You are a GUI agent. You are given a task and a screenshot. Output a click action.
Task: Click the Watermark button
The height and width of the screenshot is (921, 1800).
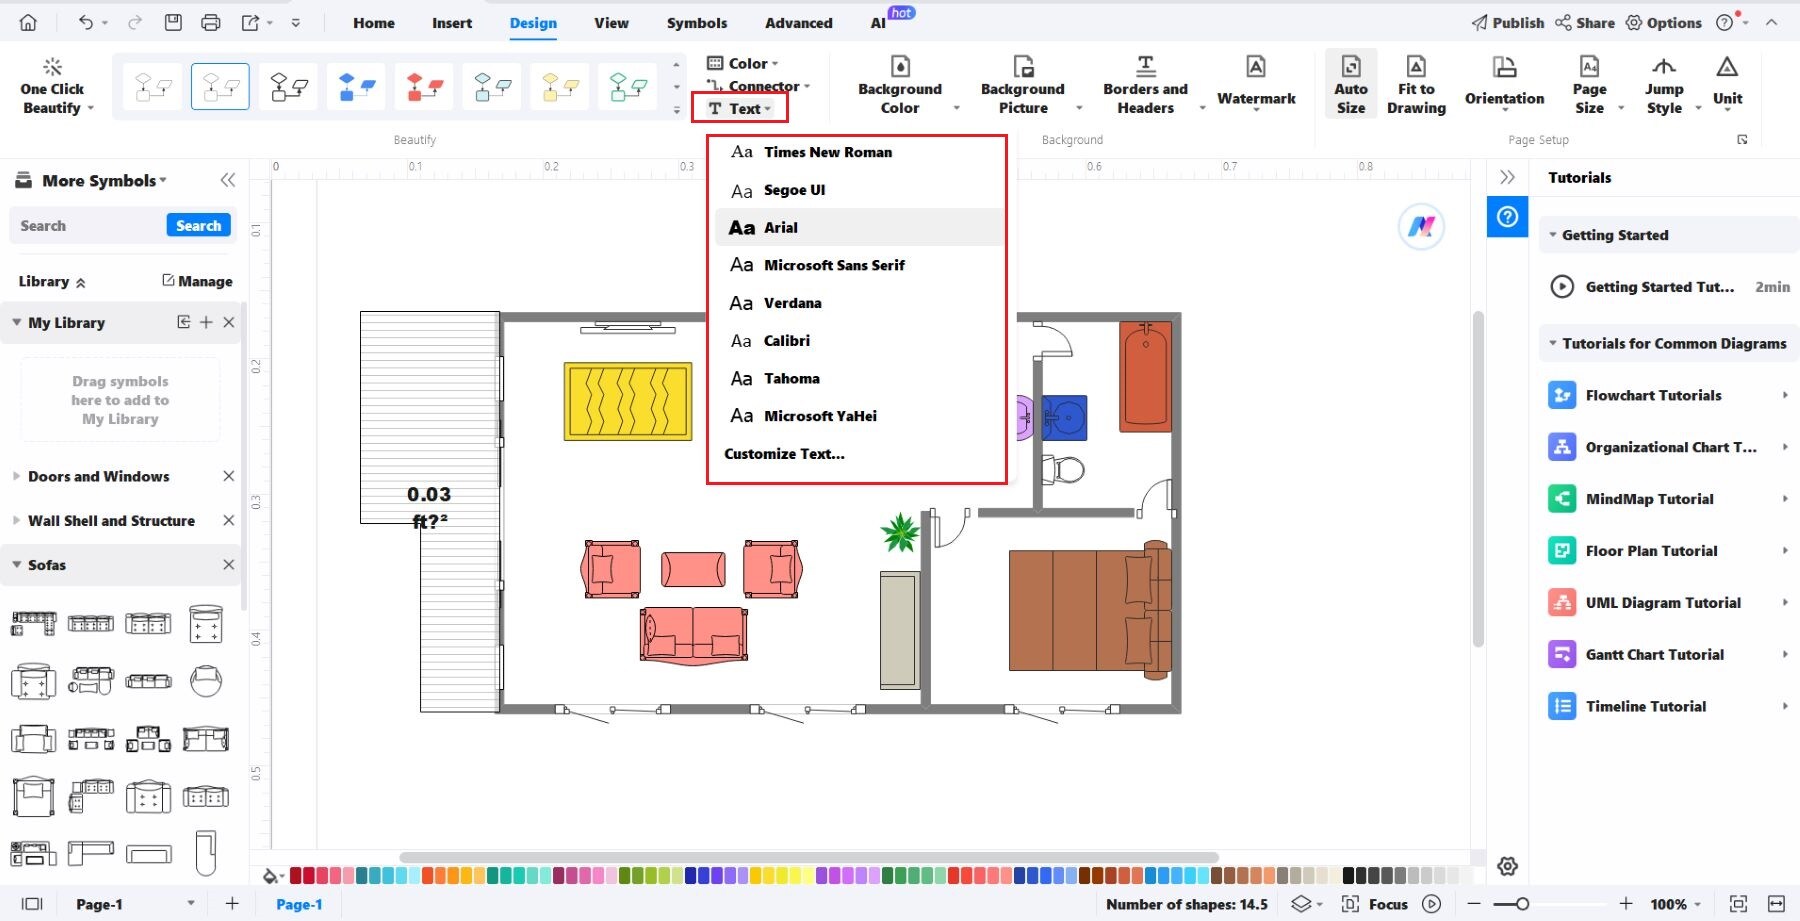[1256, 83]
